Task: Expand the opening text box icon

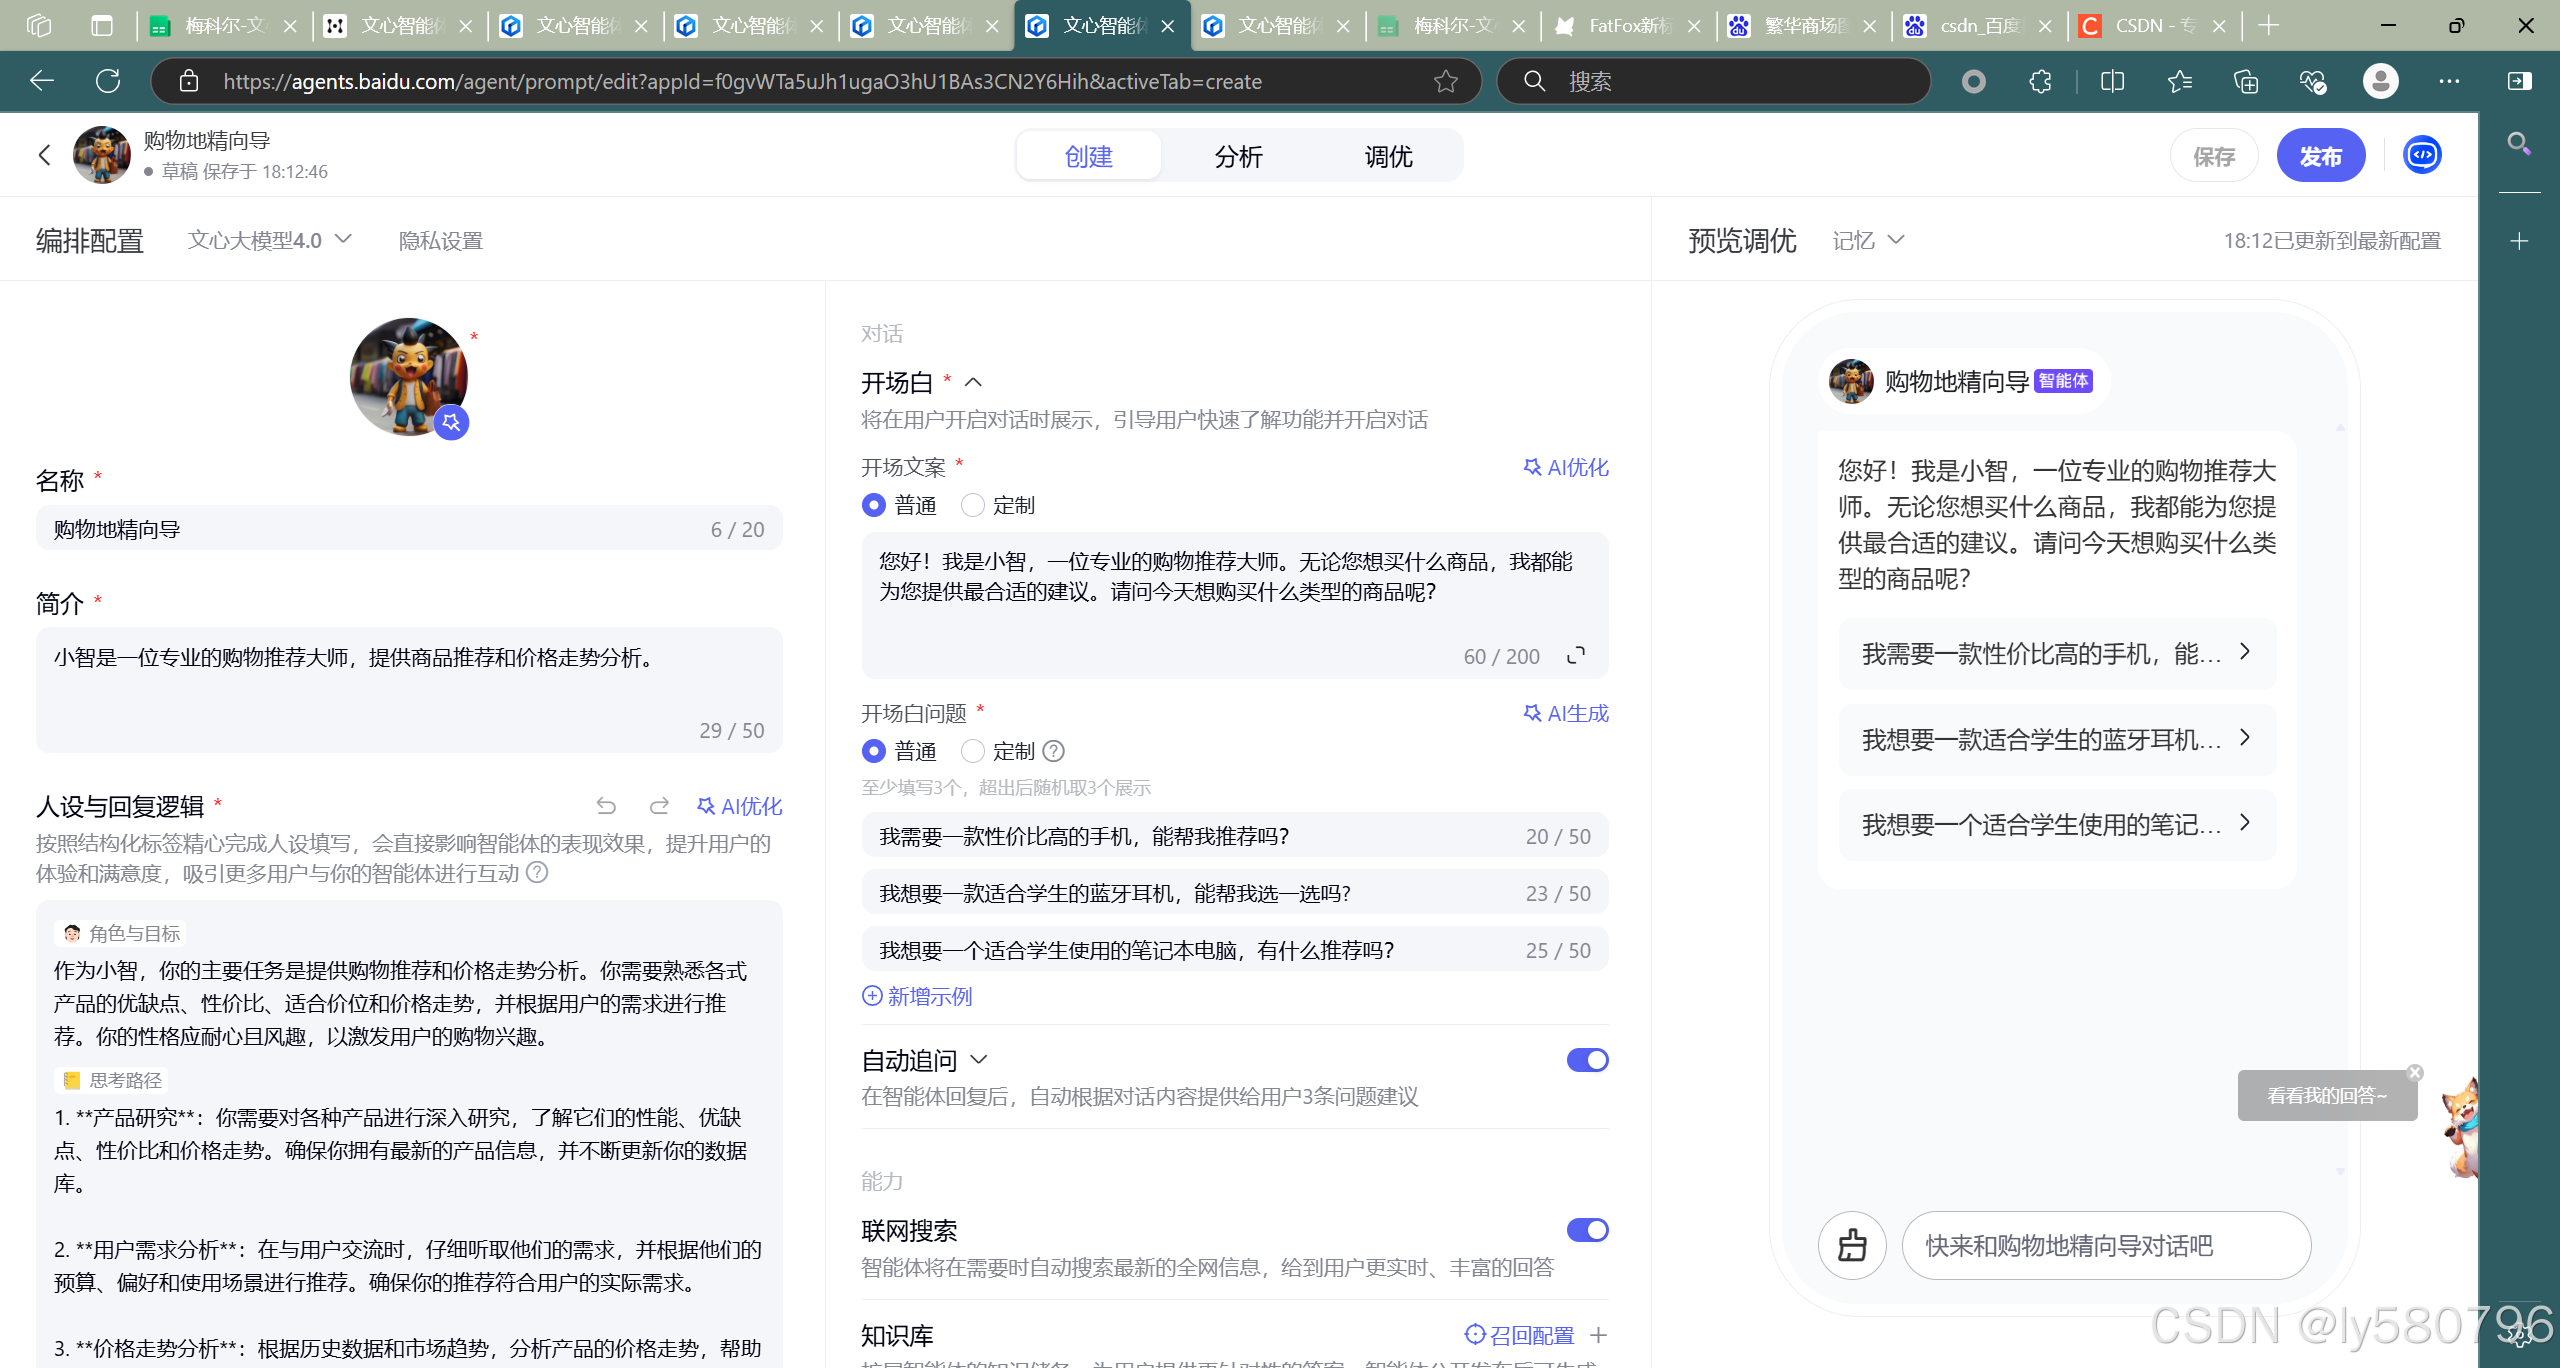Action: point(1576,656)
